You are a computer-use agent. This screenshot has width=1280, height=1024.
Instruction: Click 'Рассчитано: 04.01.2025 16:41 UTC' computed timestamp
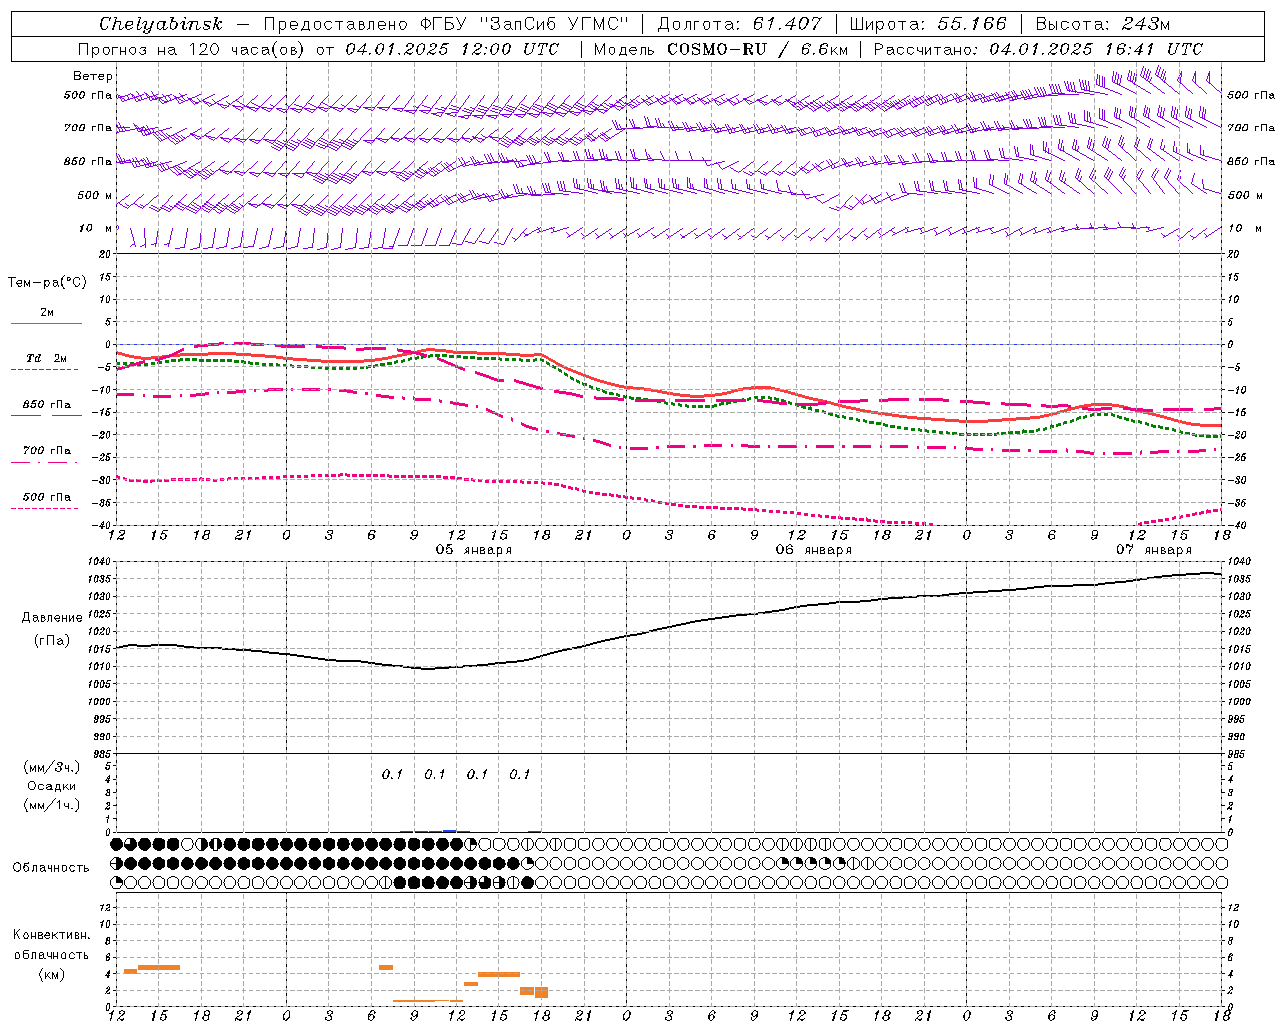click(1038, 49)
